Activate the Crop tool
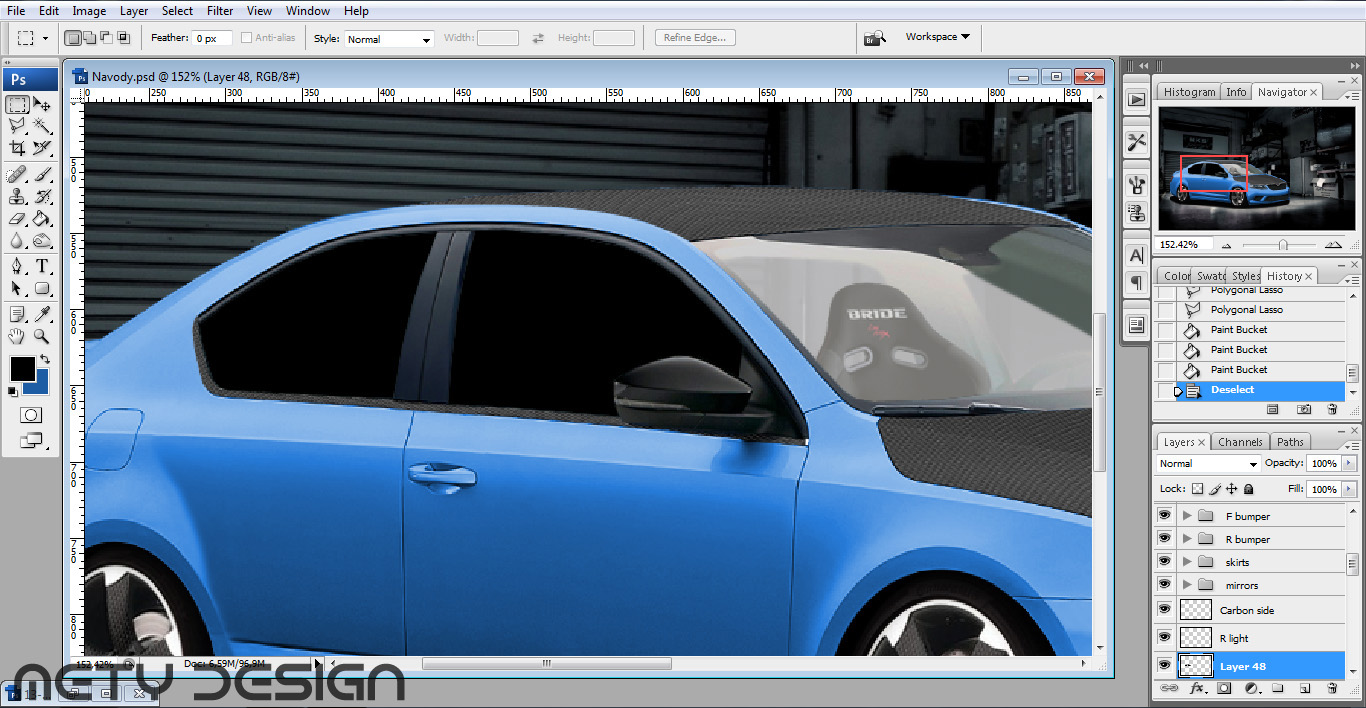Image resolution: width=1366 pixels, height=708 pixels. (17, 148)
